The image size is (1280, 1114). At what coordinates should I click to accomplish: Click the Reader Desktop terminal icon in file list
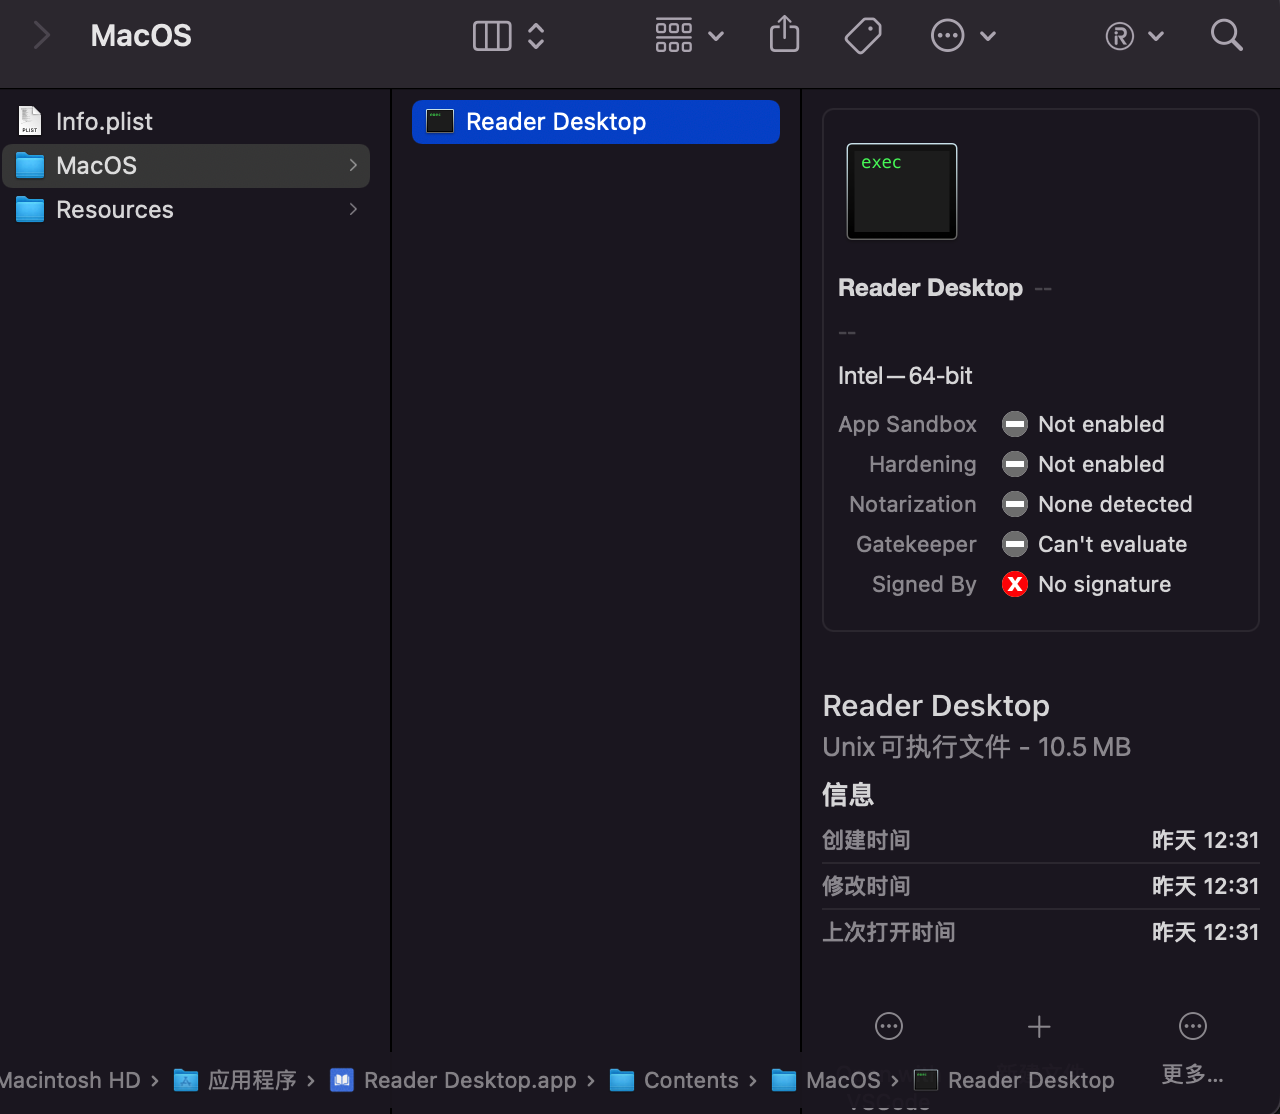click(x=439, y=121)
